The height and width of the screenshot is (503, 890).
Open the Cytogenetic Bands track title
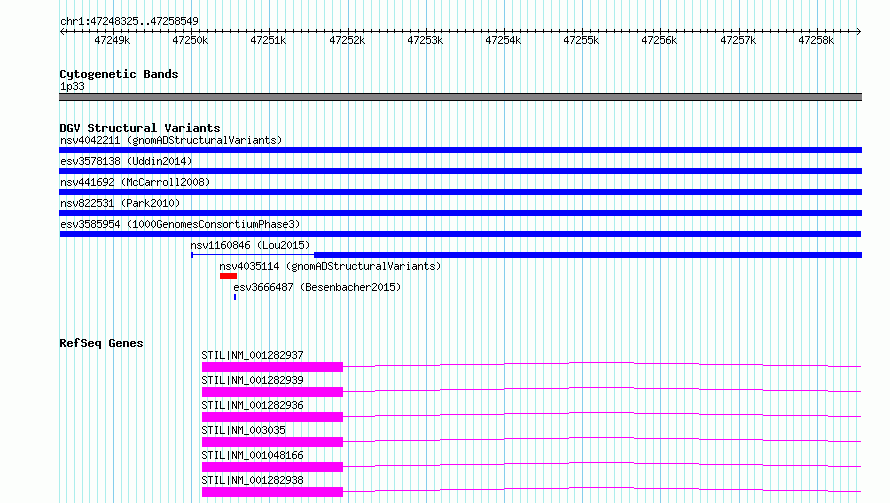point(119,74)
